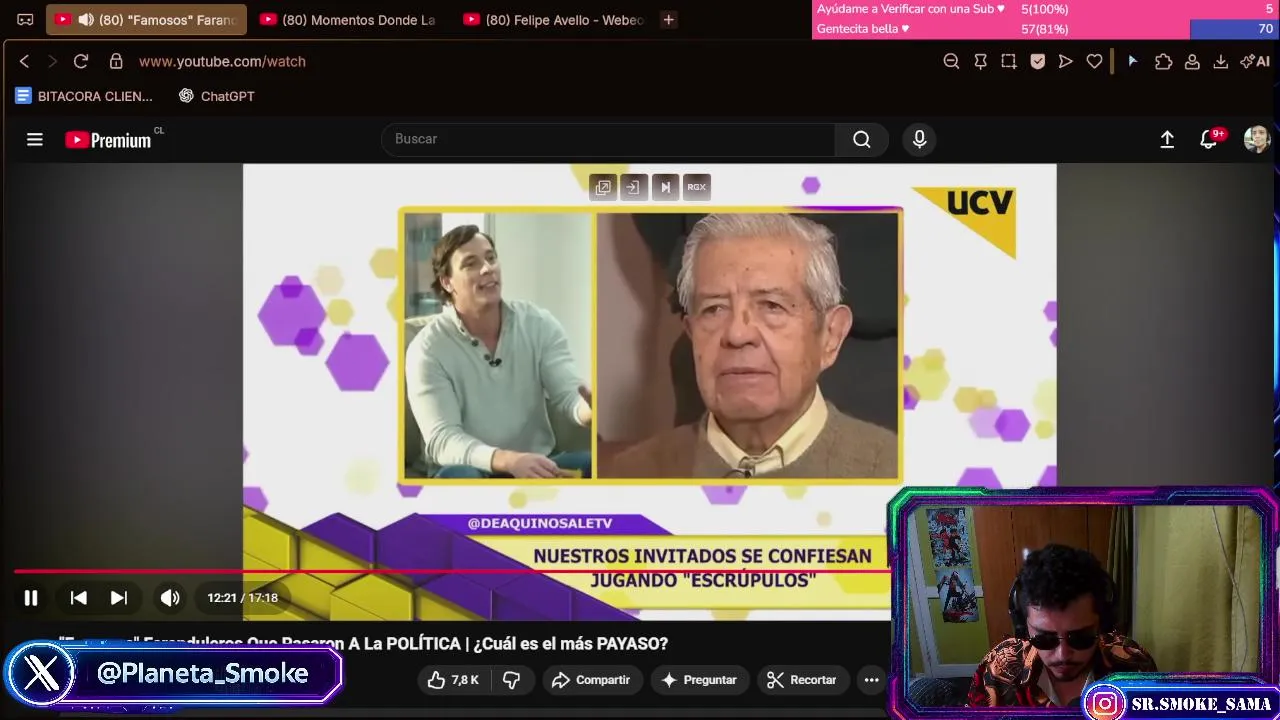Open YouTube notifications bell

pos(1209,139)
